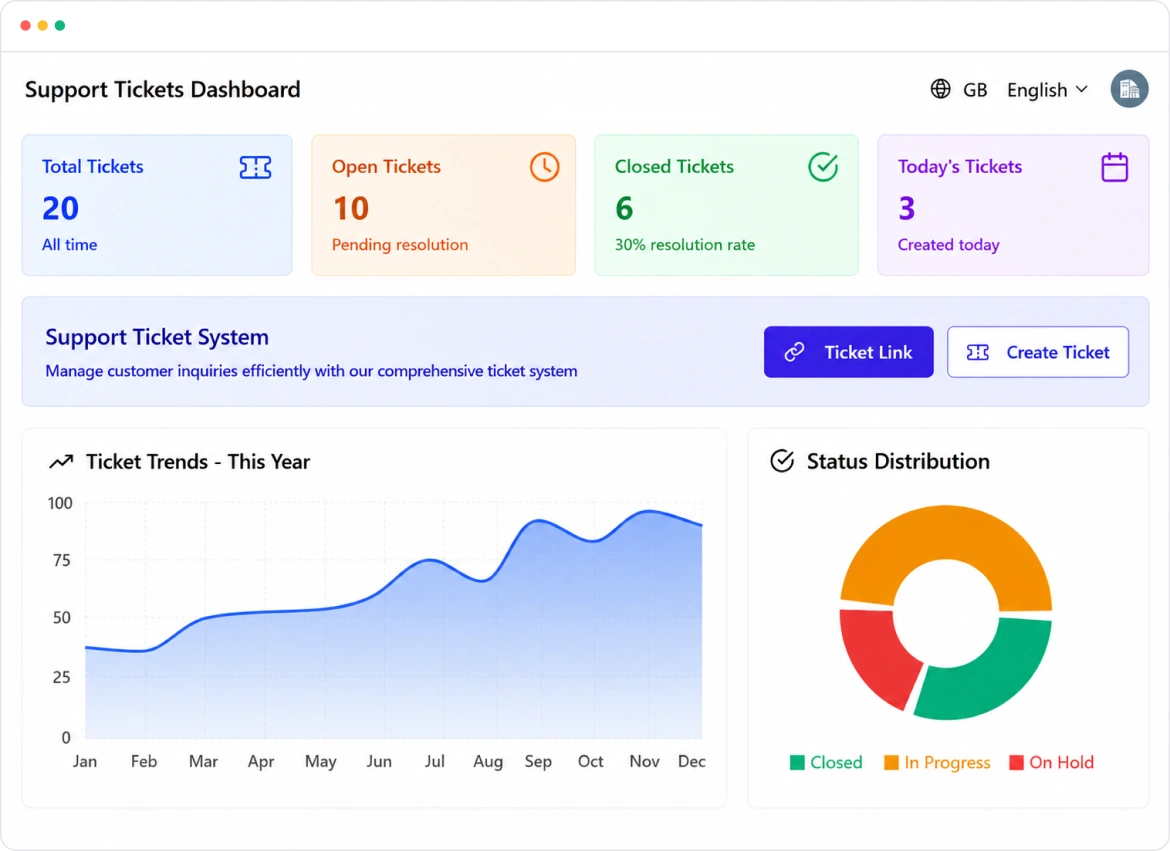Click the Status Distribution title
This screenshot has width=1170, height=851.
898,461
